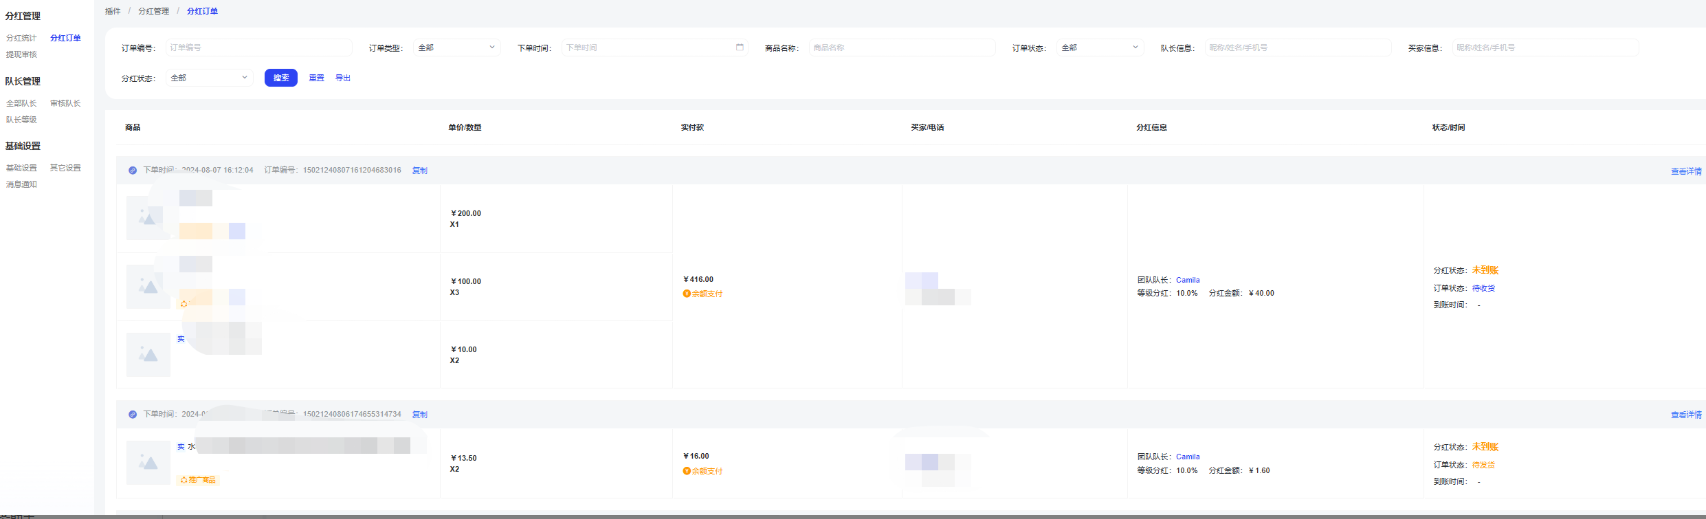Image resolution: width=1706 pixels, height=519 pixels.
Task: Click 复制 next to first order number
Action: pyautogui.click(x=420, y=170)
